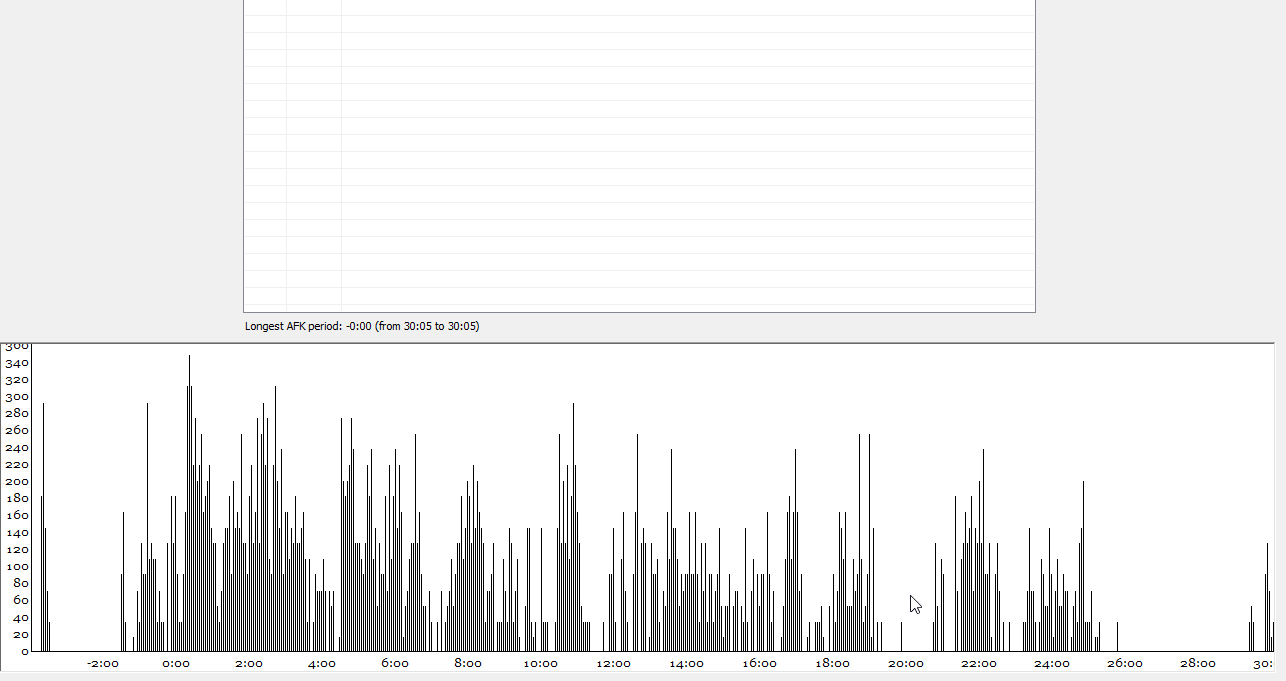This screenshot has height=681, width=1286.
Task: Select the tallest activity bar just after 0:00
Action: pyautogui.click(x=189, y=503)
